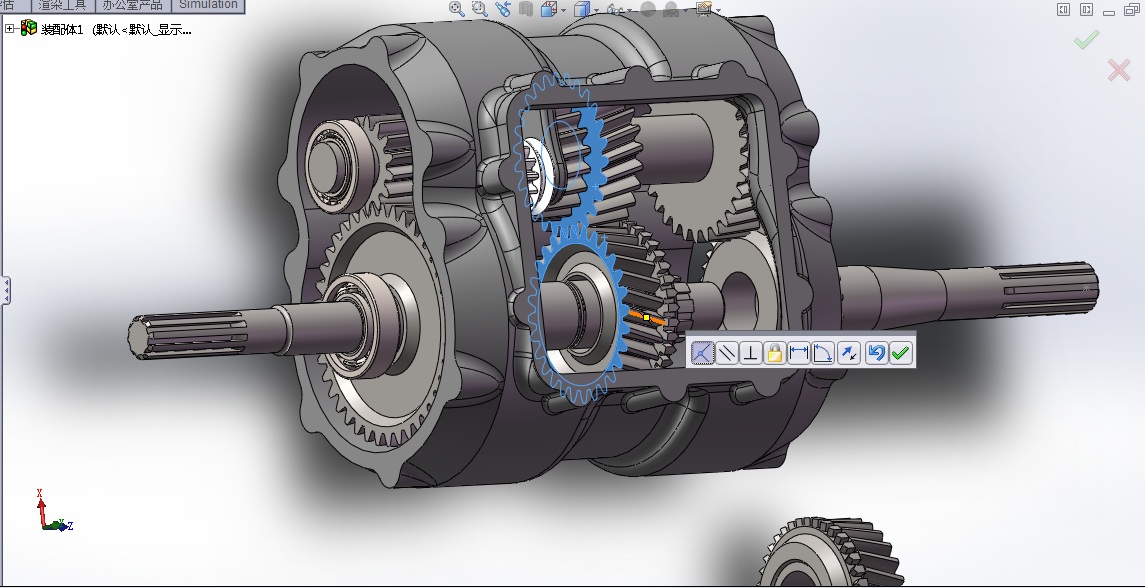Select 装配体1 assembly name in tree
The height and width of the screenshot is (588, 1145).
click(62, 29)
